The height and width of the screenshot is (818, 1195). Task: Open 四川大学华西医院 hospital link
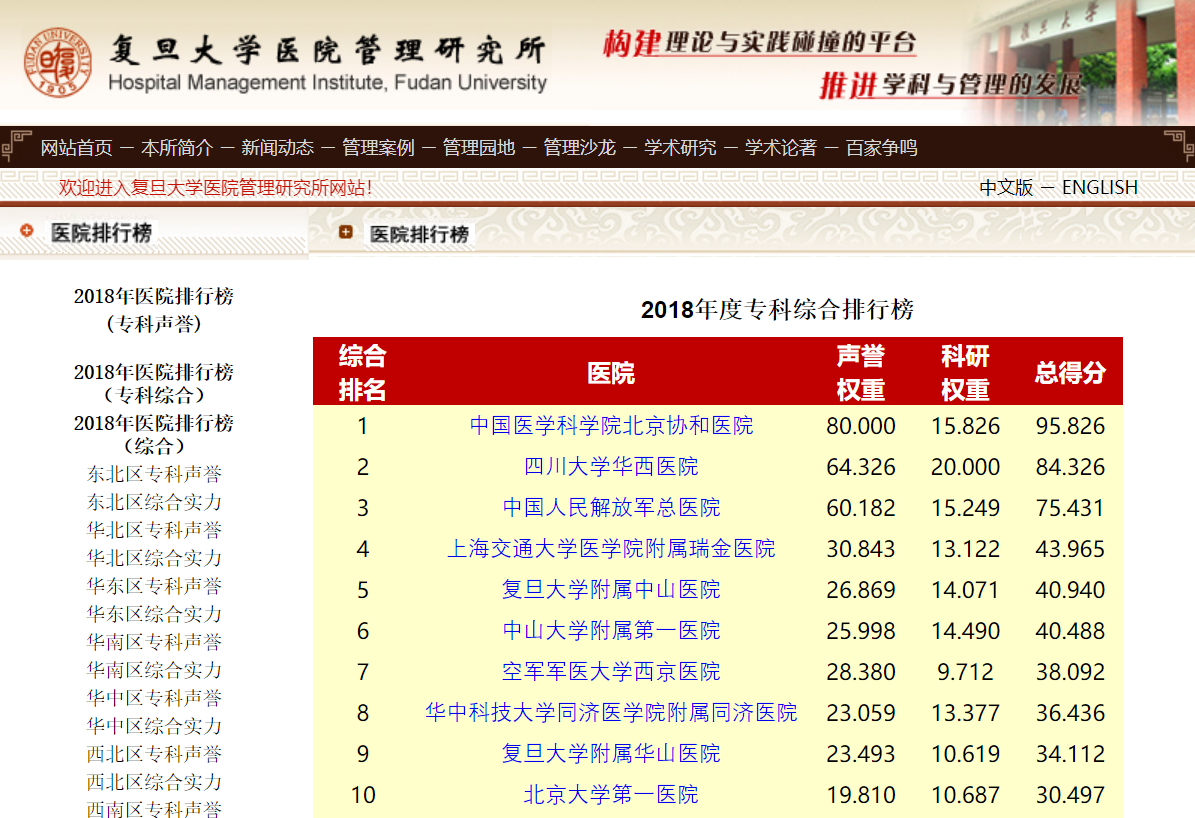pos(610,467)
